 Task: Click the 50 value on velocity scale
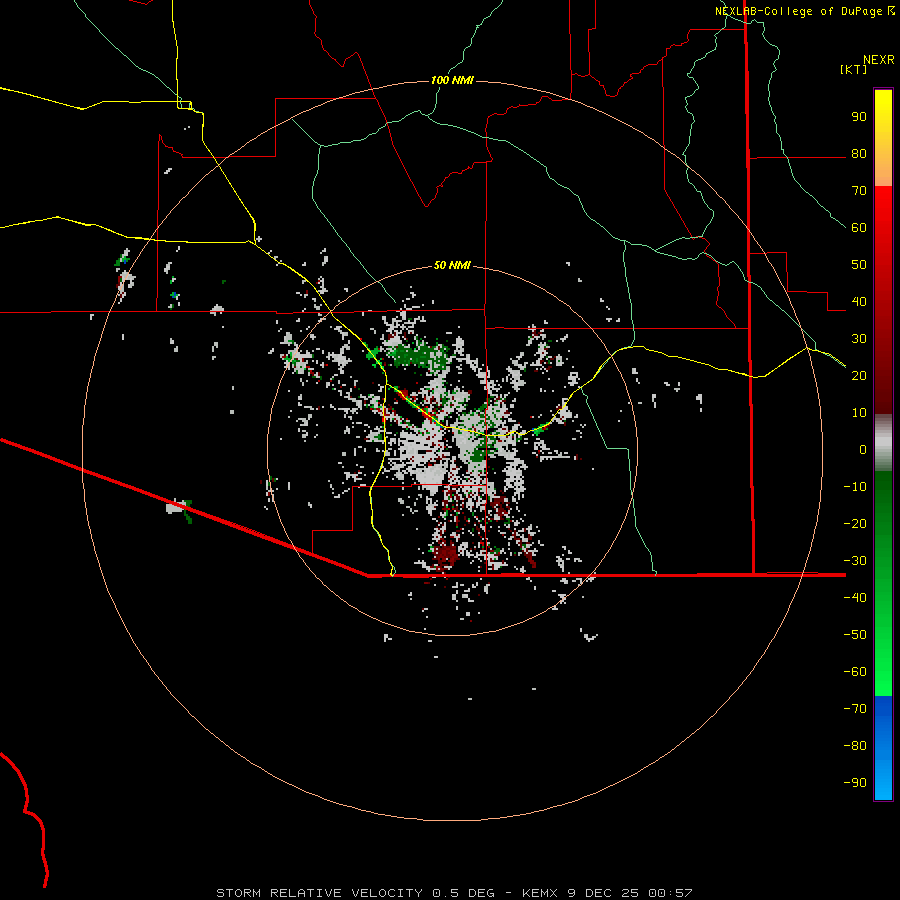click(859, 265)
